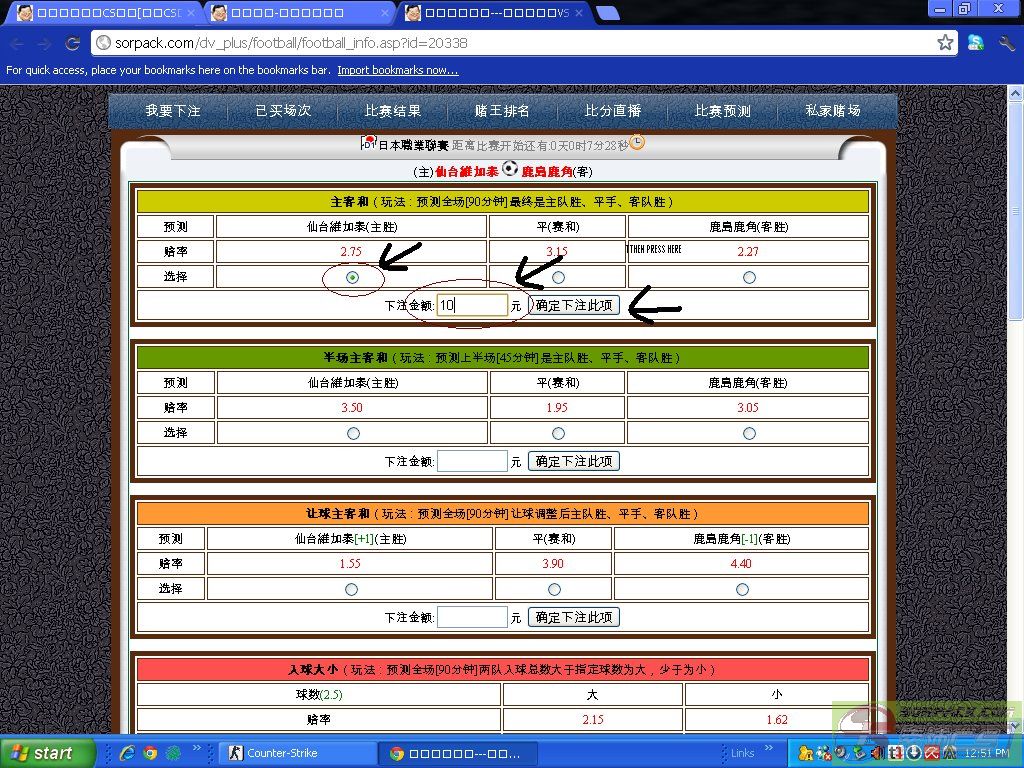The height and width of the screenshot is (768, 1024).
Task: Select 鹿島鹿角 客胜 radio in 让球主客和 section
Action: tap(742, 589)
